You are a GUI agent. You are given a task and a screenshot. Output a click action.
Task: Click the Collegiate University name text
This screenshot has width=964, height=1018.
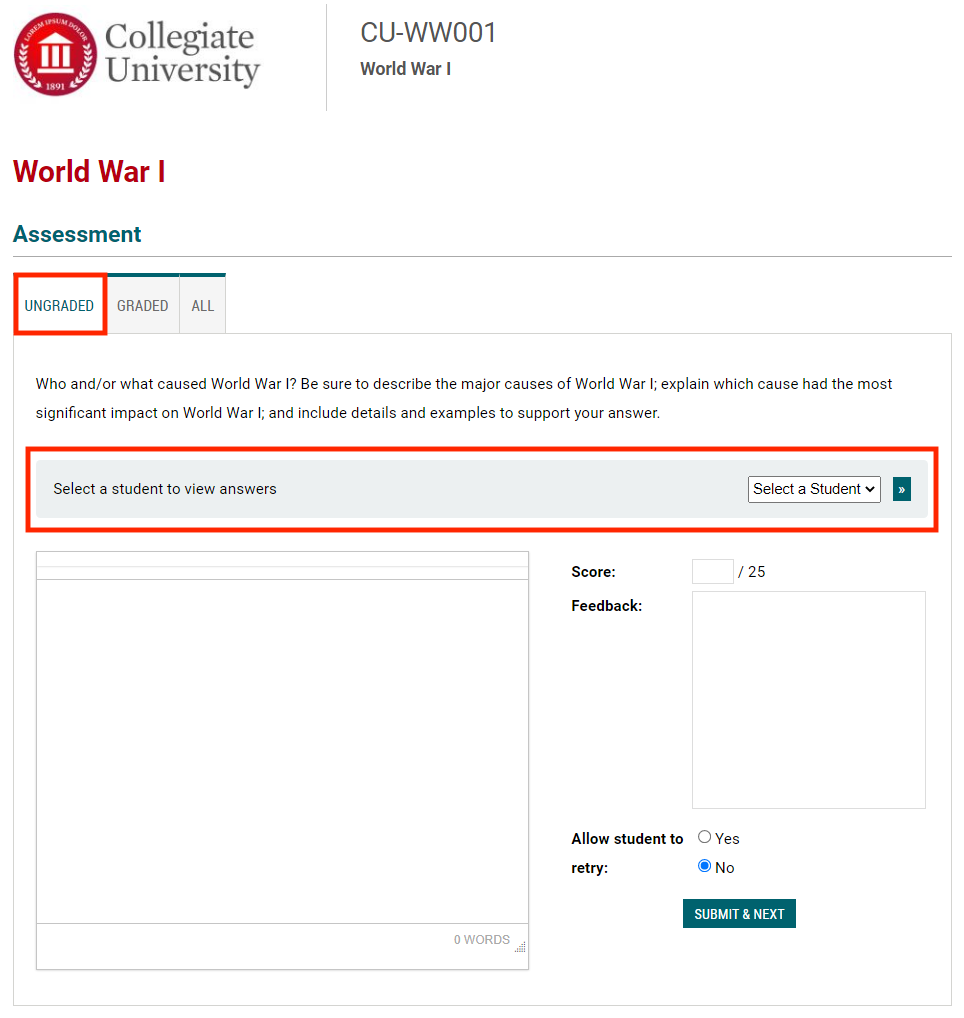pos(182,53)
